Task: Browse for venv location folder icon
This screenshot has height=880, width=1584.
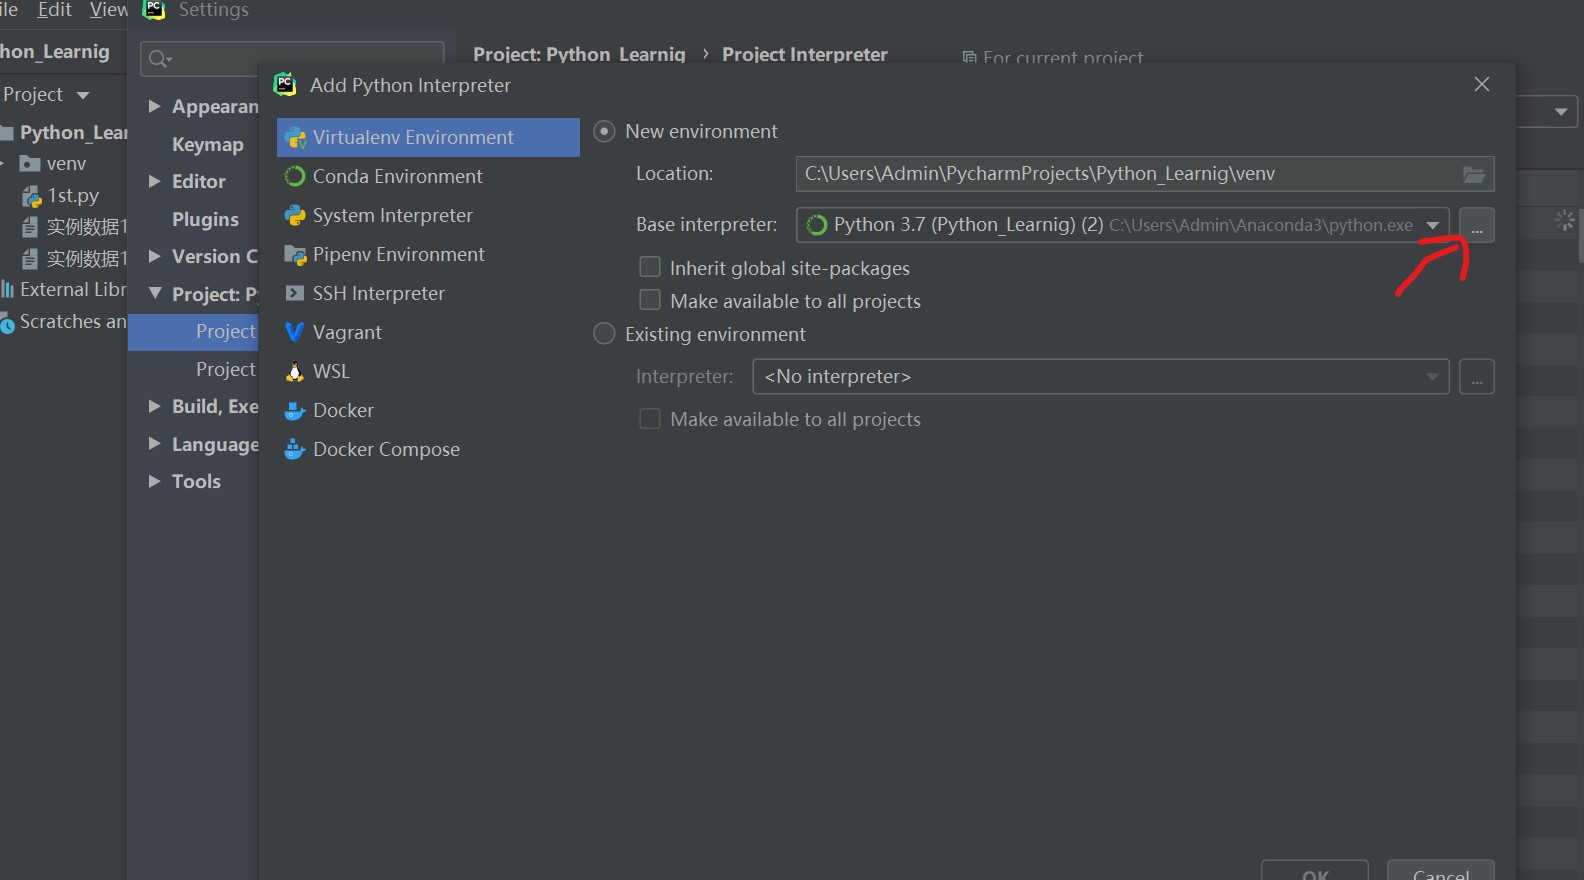Action: coord(1474,174)
